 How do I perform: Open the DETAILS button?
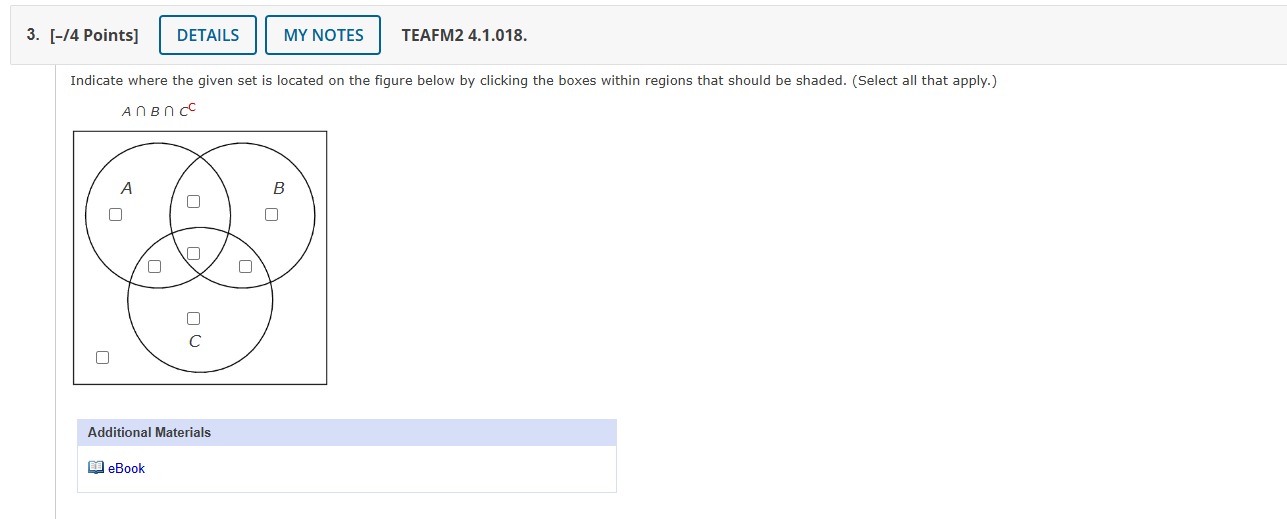[x=208, y=35]
